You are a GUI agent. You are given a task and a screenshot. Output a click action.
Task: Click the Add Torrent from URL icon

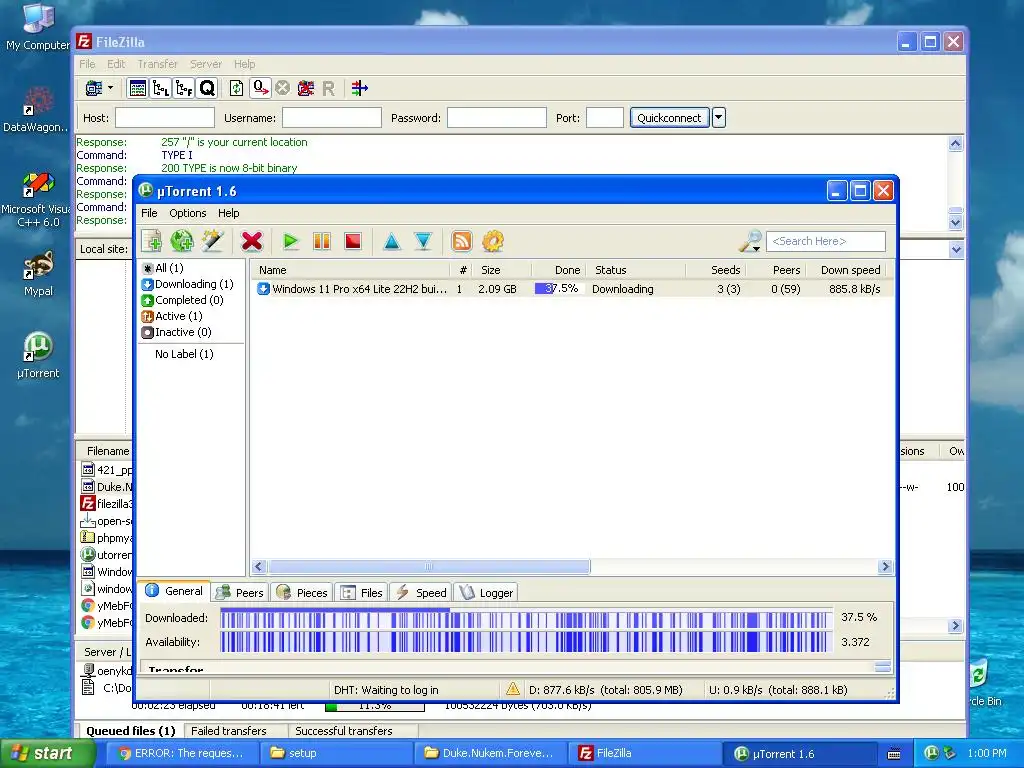coord(182,241)
